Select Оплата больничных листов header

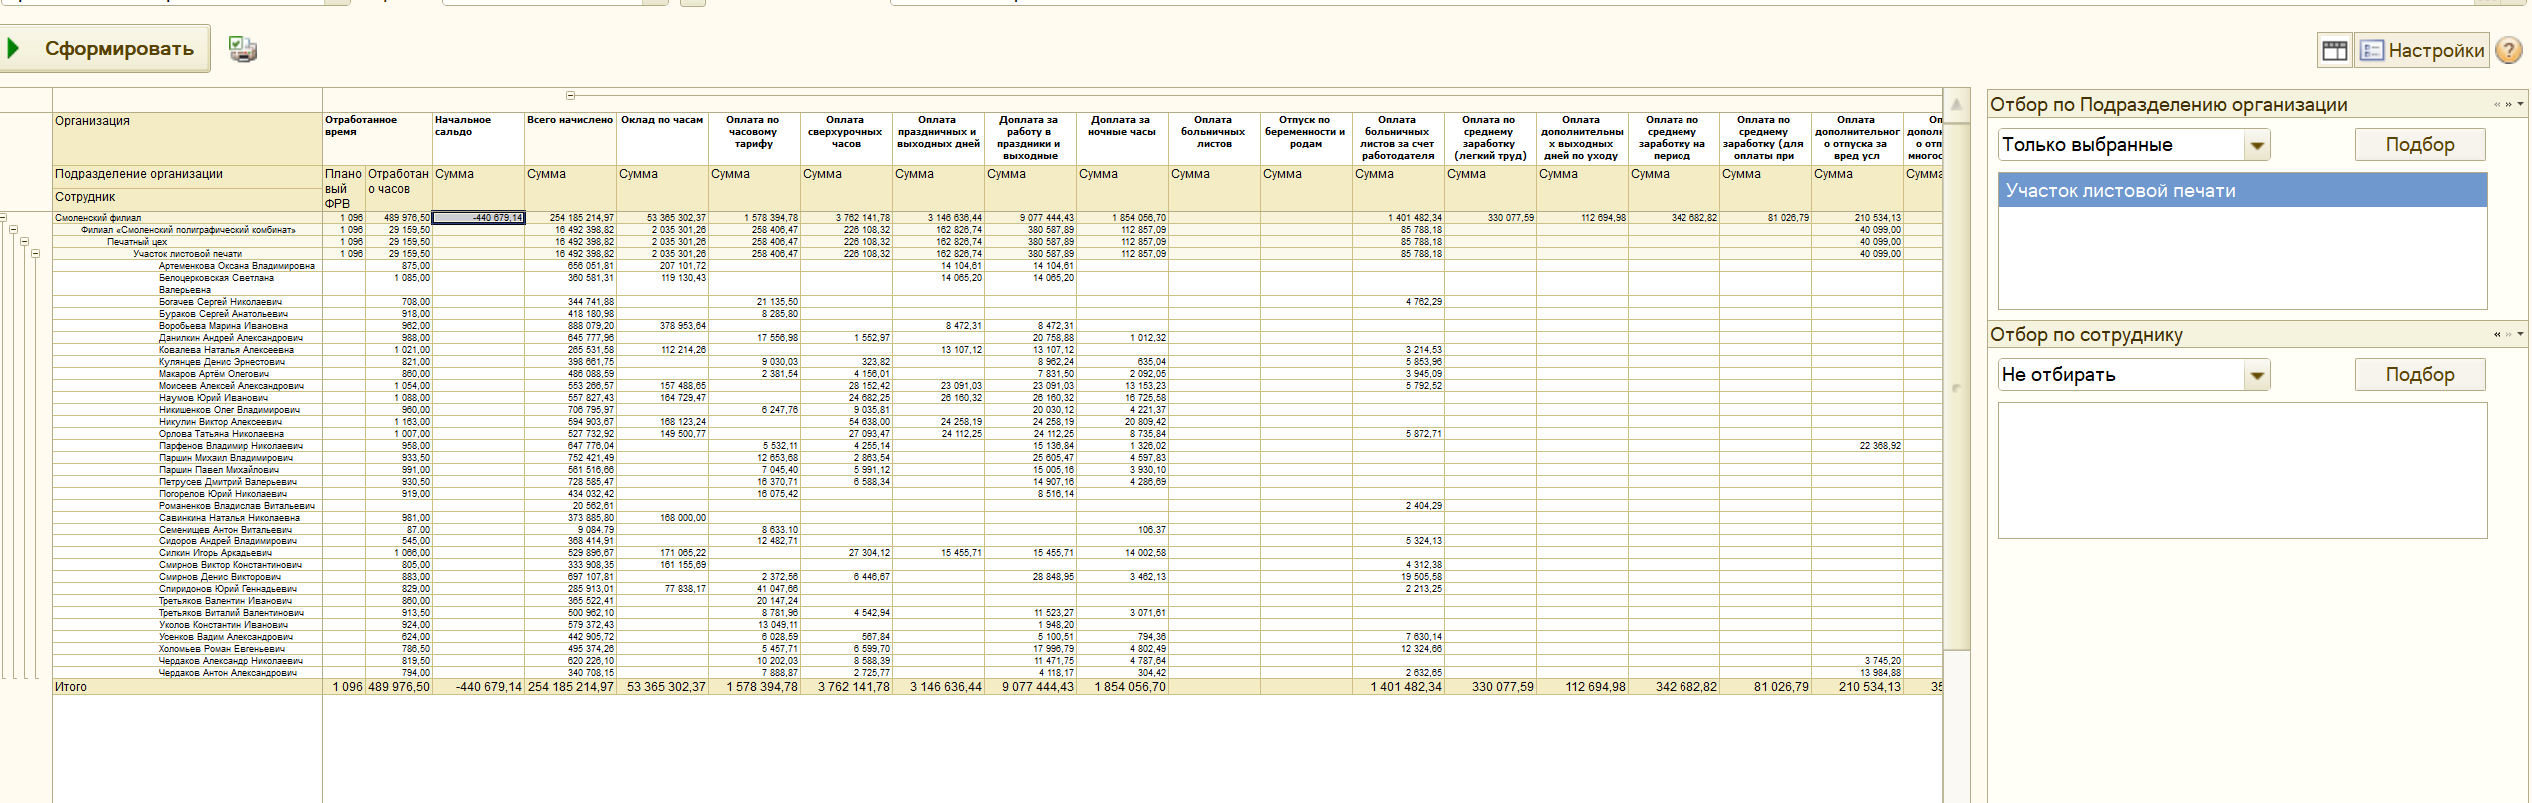coord(1214,139)
